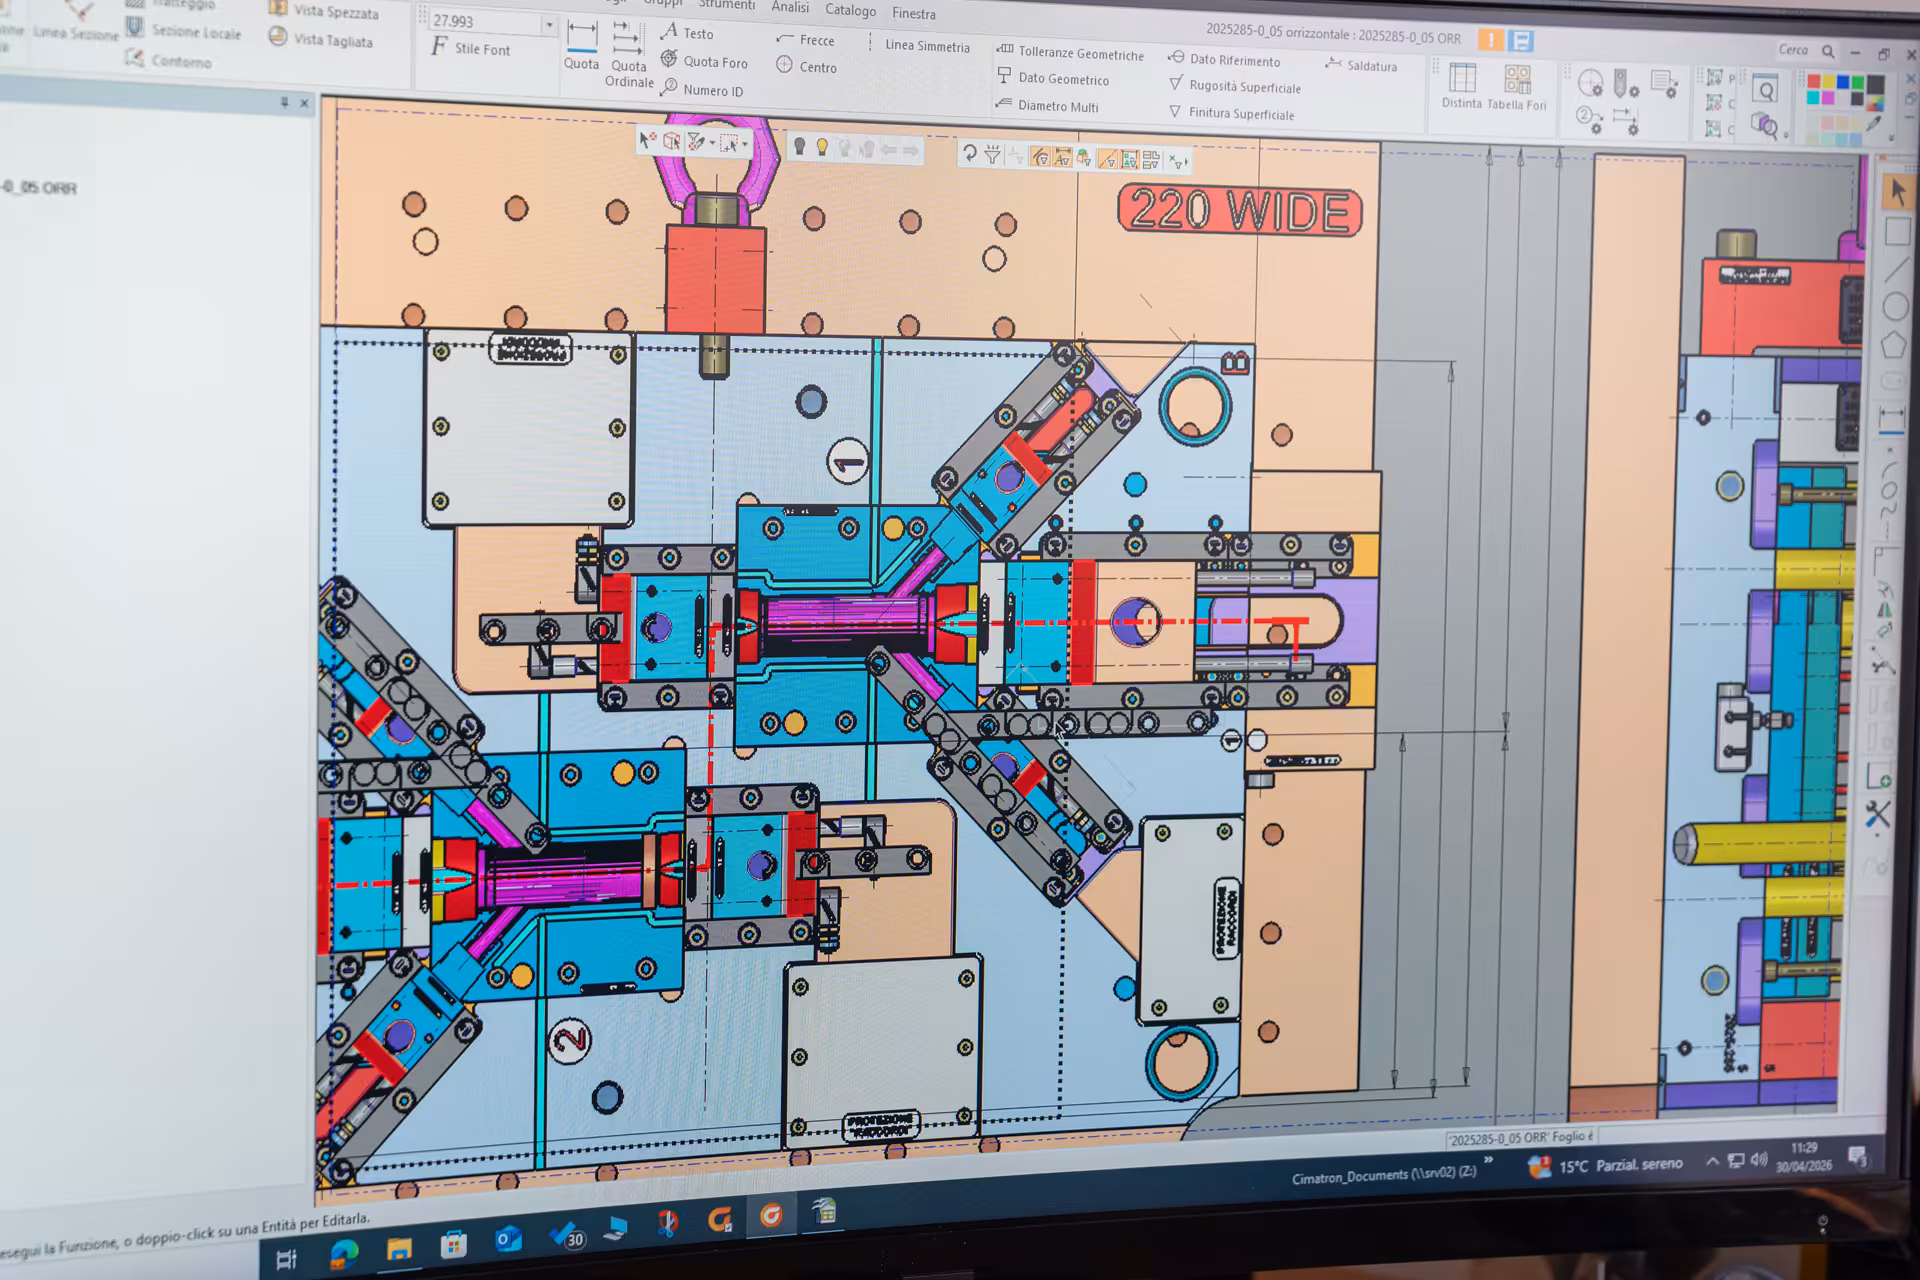
Task: Click the Cerca search magnifier
Action: tap(1828, 51)
